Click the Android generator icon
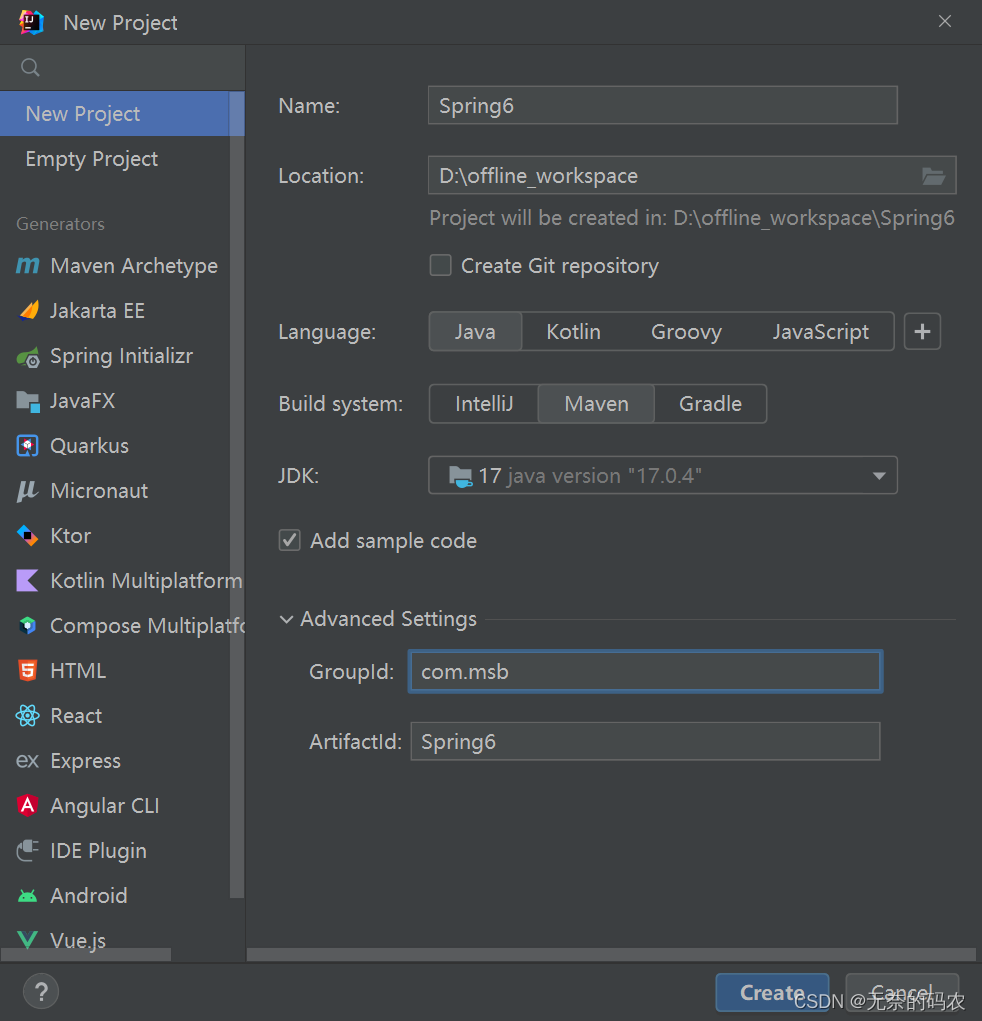Image resolution: width=982 pixels, height=1021 pixels. 27,896
